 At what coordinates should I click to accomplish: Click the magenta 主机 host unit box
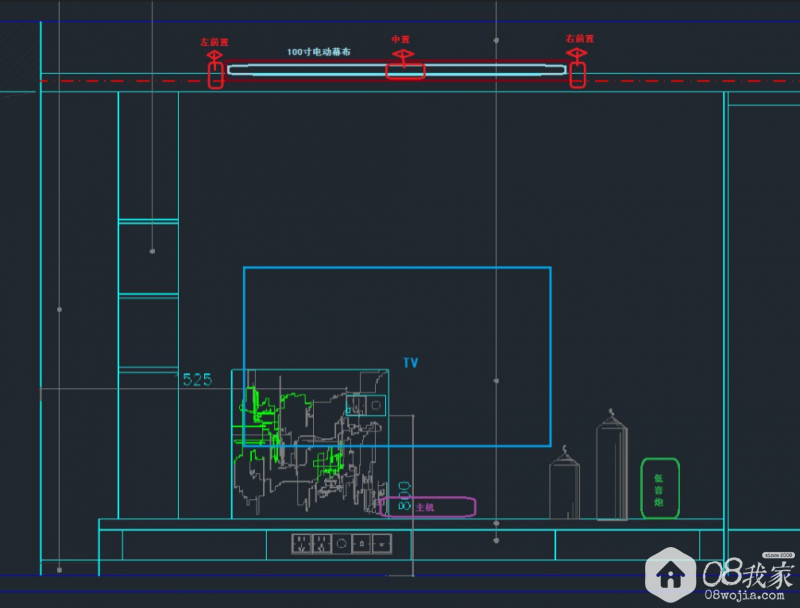pos(430,507)
